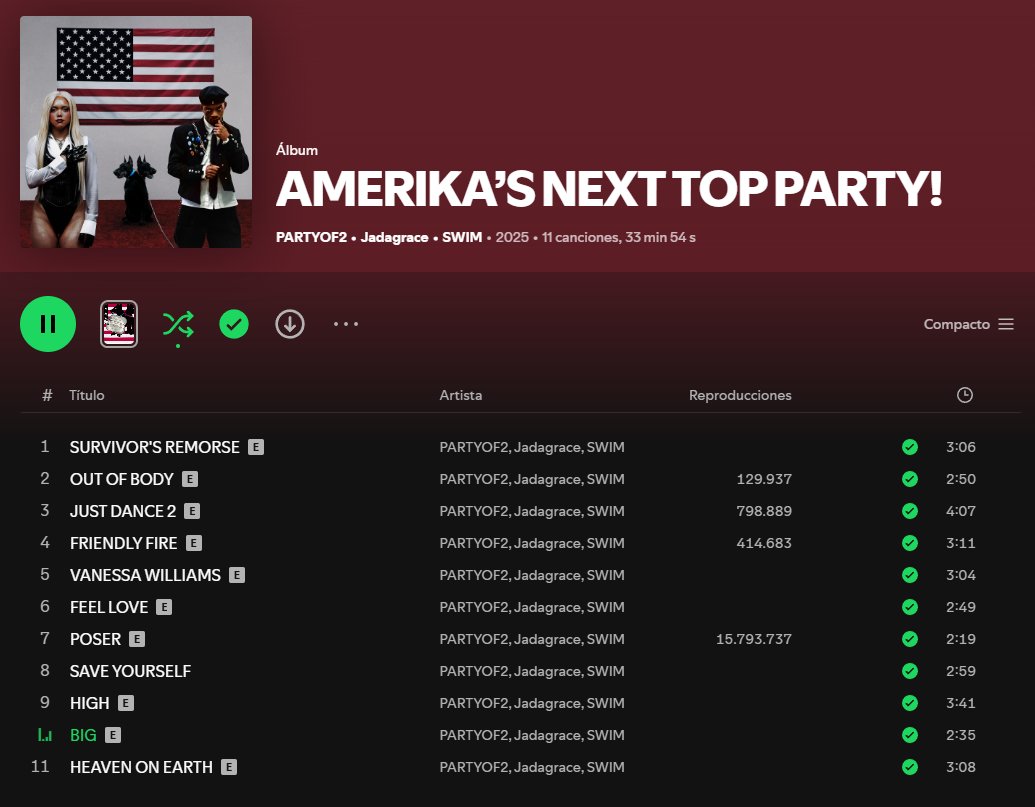1035x807 pixels.
Task: Click track number 7 in the list
Action: point(45,639)
